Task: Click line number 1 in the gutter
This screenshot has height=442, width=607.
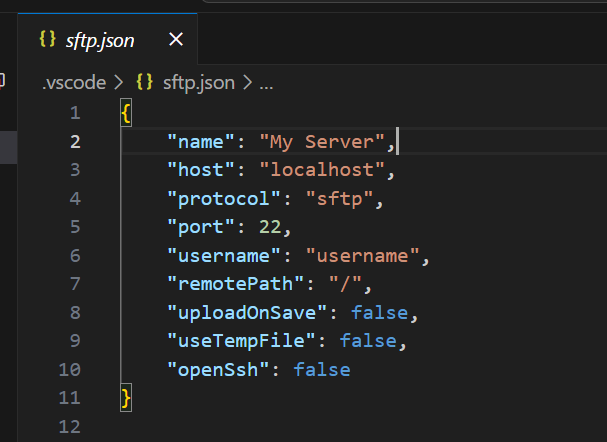Action: 75,113
